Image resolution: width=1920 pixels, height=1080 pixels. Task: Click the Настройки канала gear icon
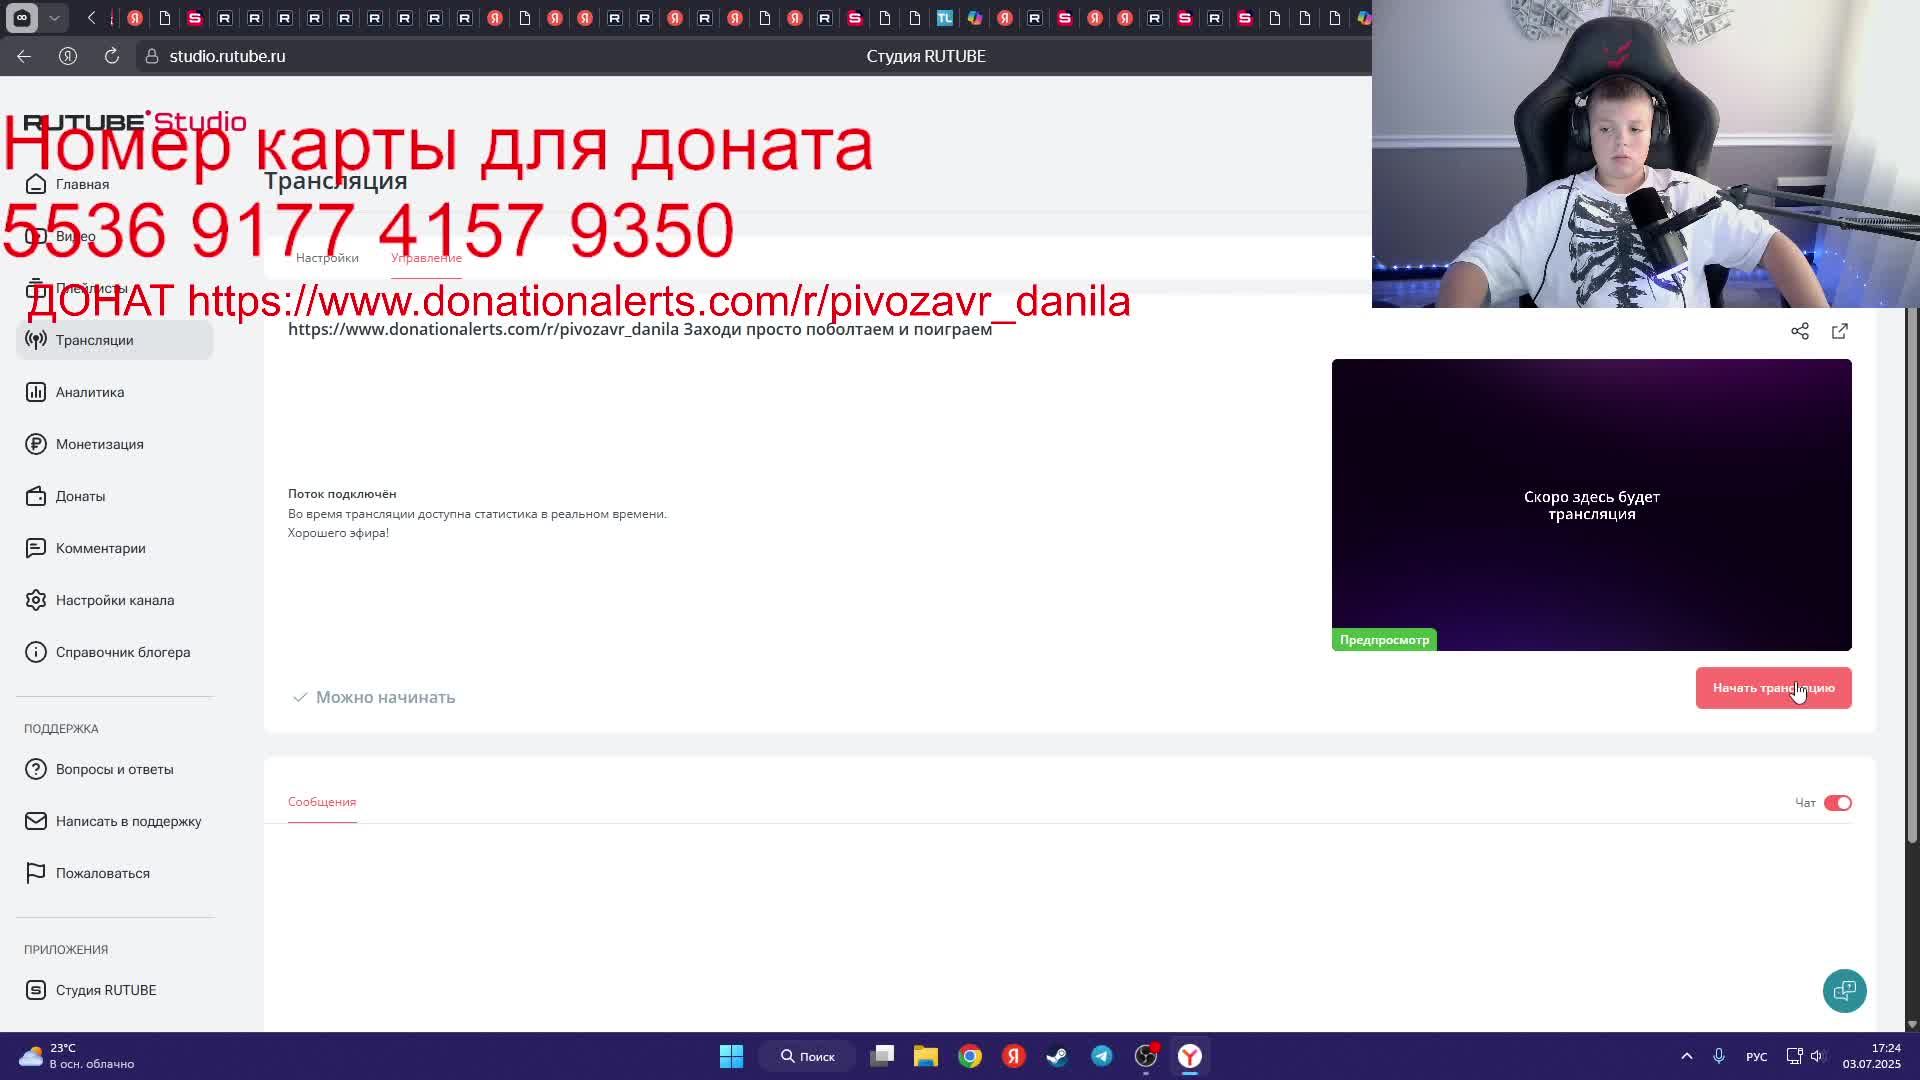[36, 600]
